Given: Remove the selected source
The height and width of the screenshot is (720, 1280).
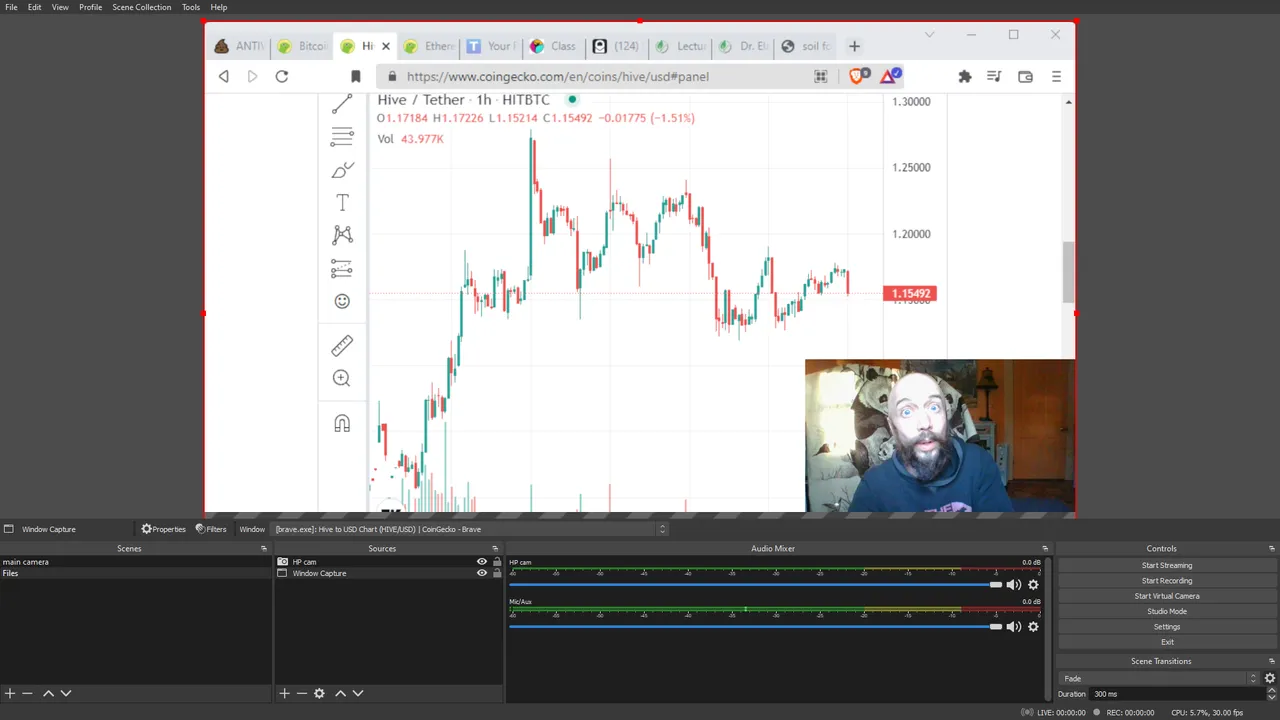Looking at the screenshot, I should pos(301,693).
